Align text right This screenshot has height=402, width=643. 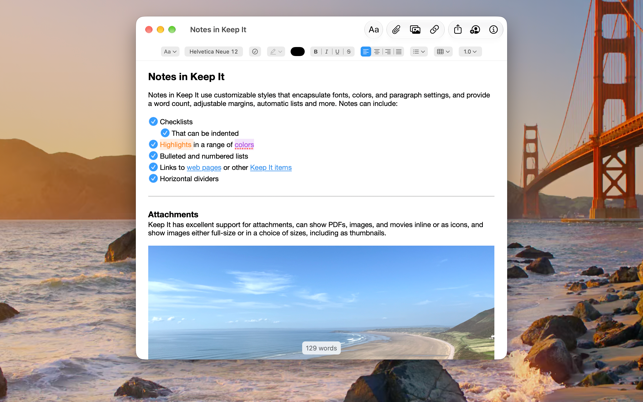click(x=388, y=52)
